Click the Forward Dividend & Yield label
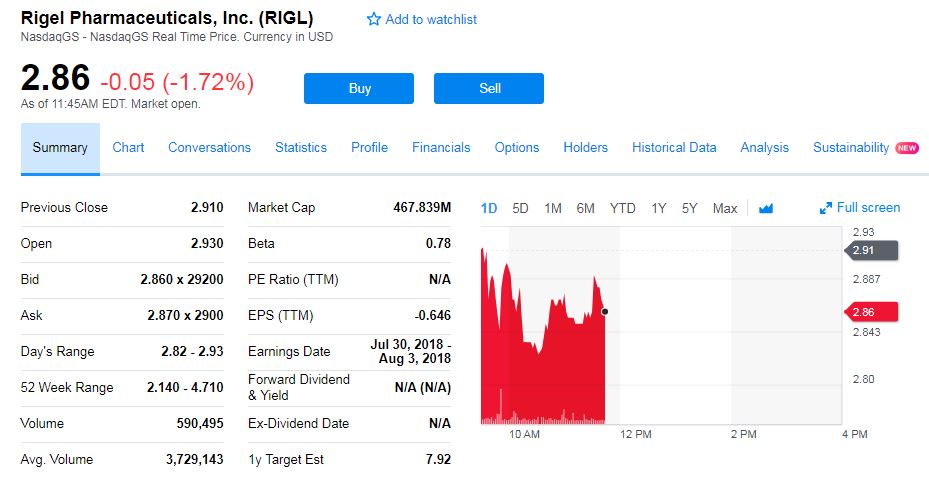The width and height of the screenshot is (929, 477). (299, 388)
